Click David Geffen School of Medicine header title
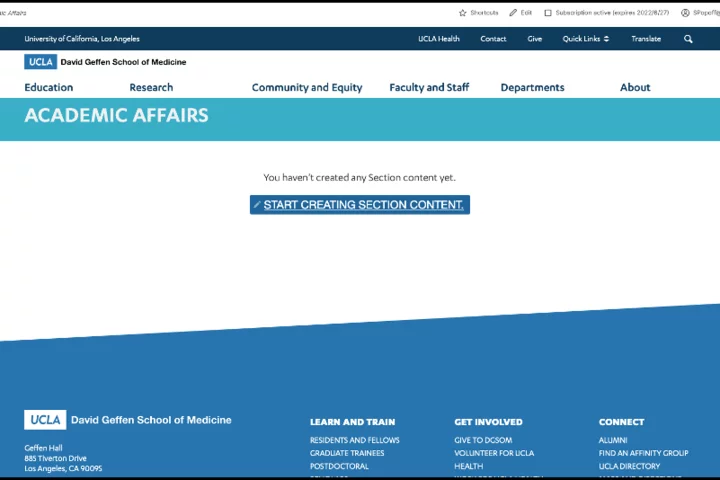Viewport: 720px width, 480px height. [x=123, y=62]
